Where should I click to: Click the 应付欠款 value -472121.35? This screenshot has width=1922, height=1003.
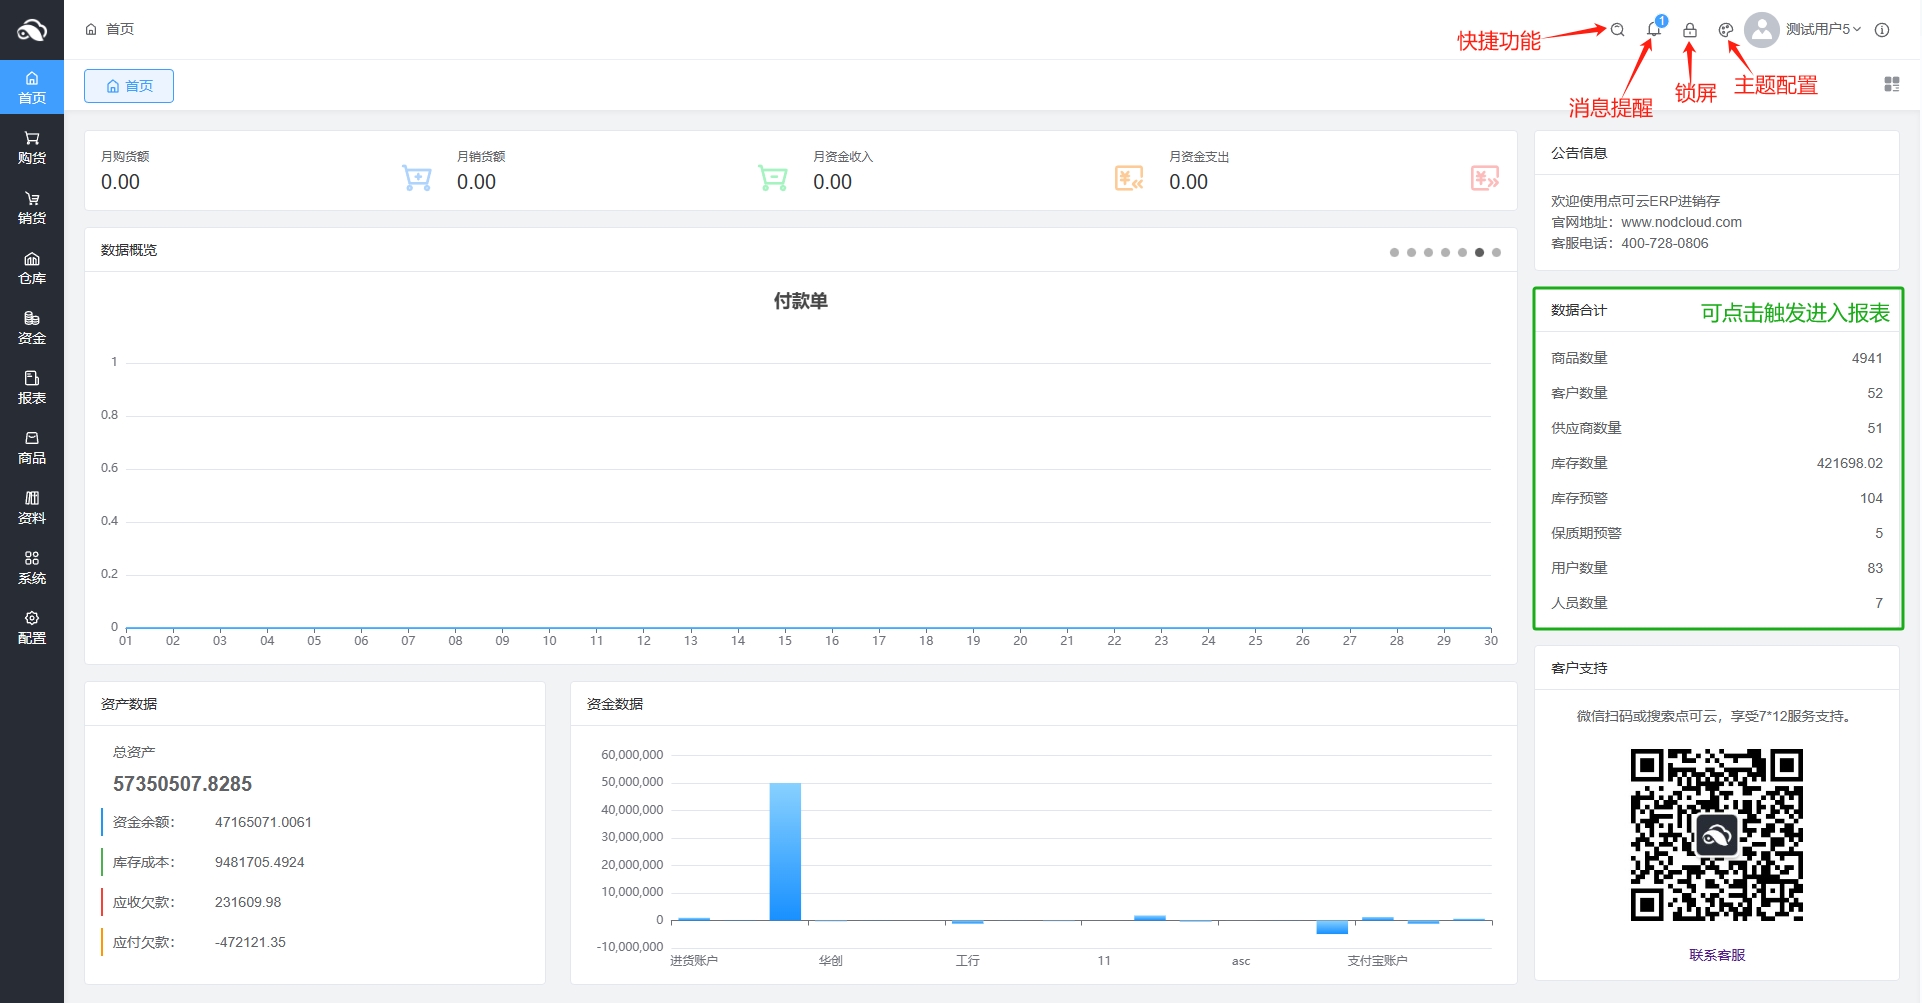point(250,942)
